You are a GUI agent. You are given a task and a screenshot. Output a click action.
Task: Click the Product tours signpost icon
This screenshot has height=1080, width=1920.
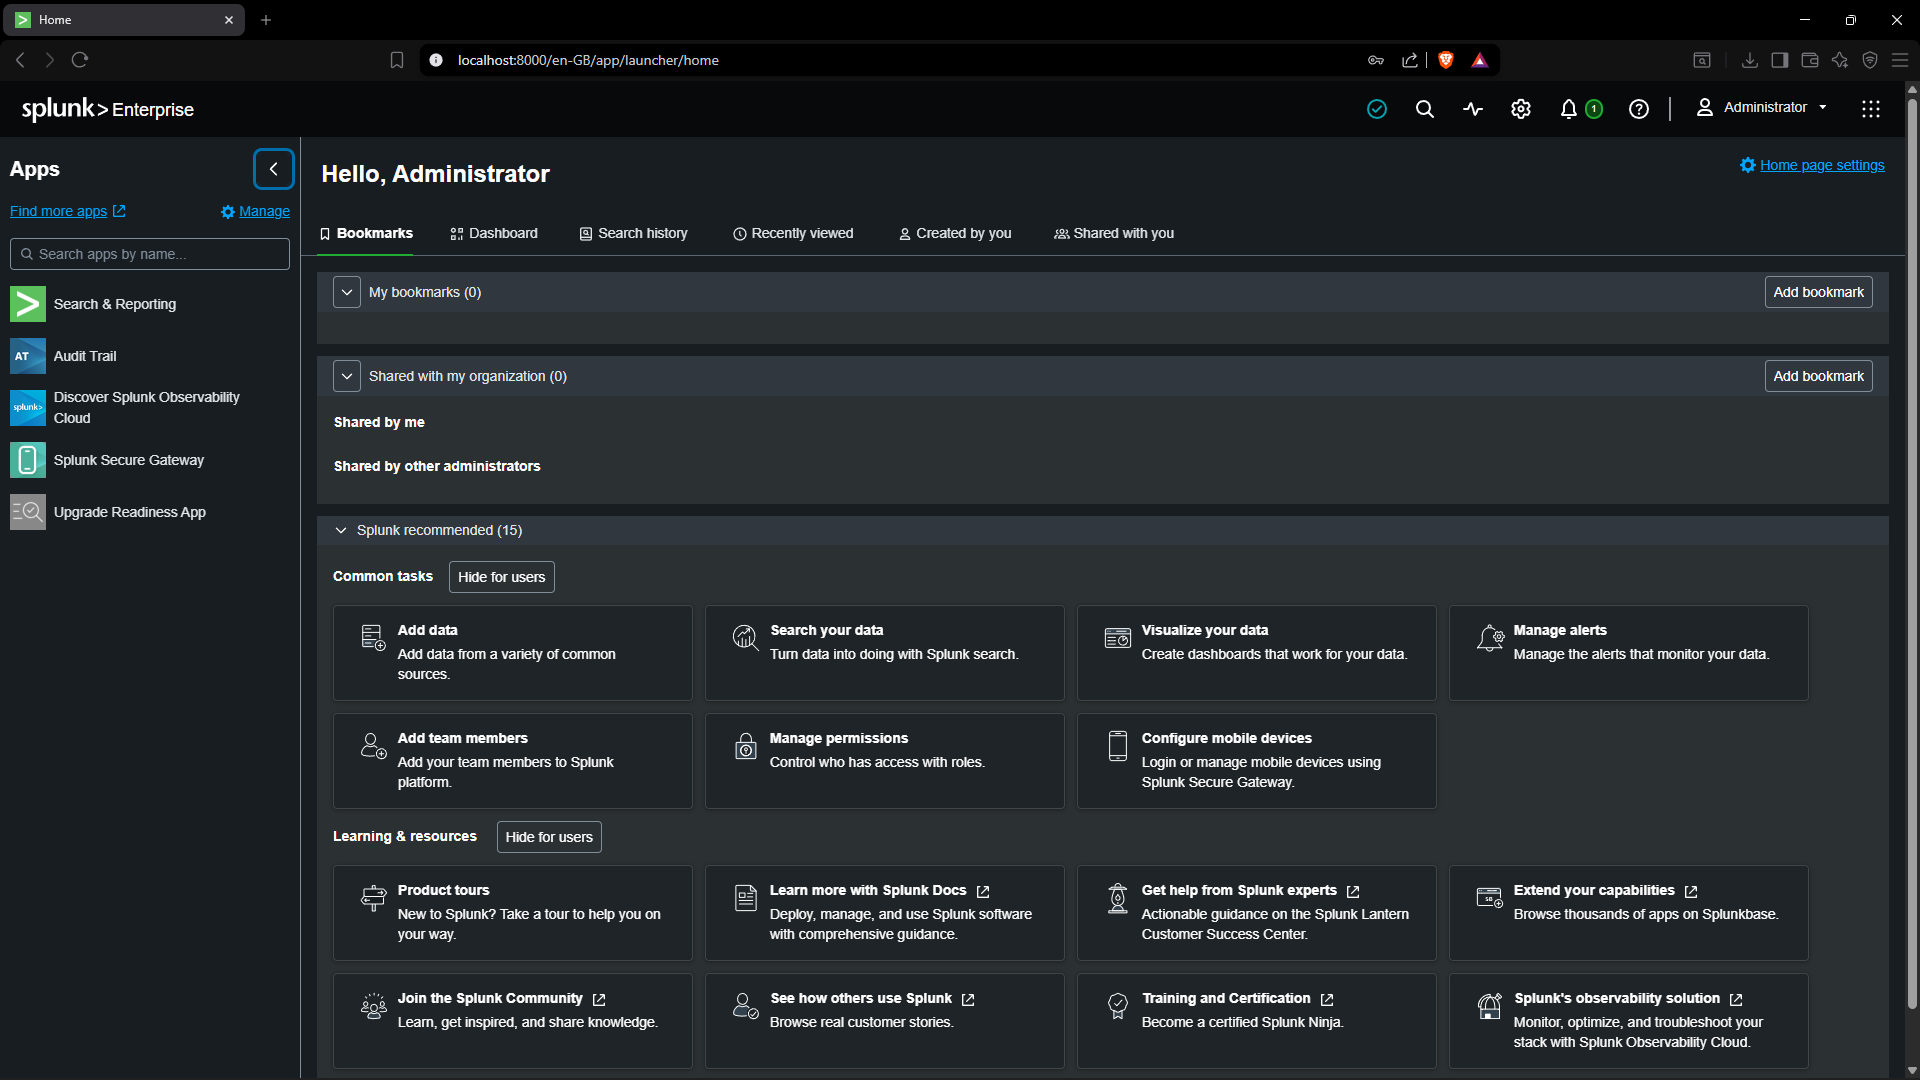373,898
